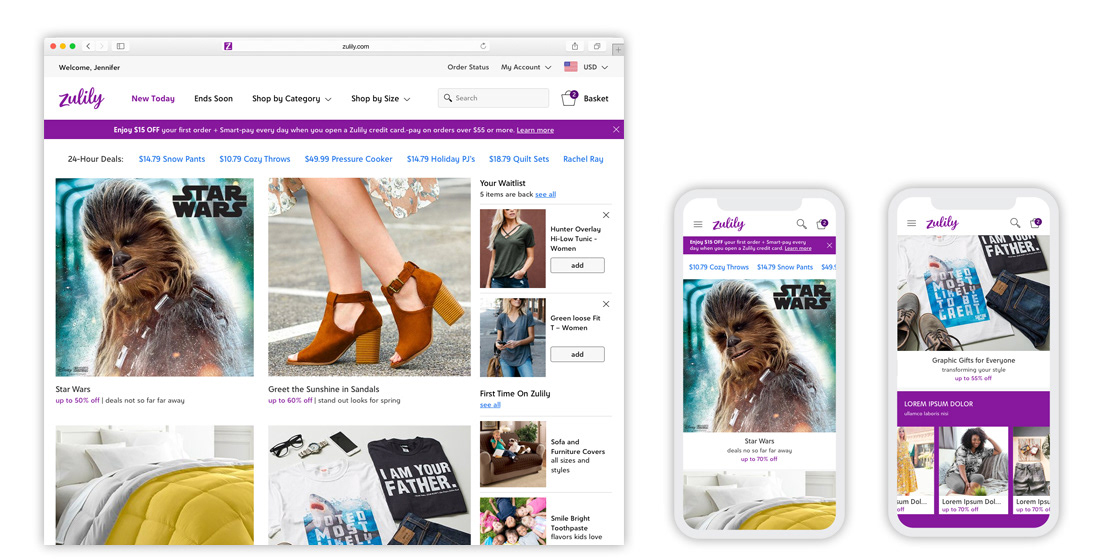Click Rachel Ray deal link
Screen dimensions: 1114x560
point(583,159)
